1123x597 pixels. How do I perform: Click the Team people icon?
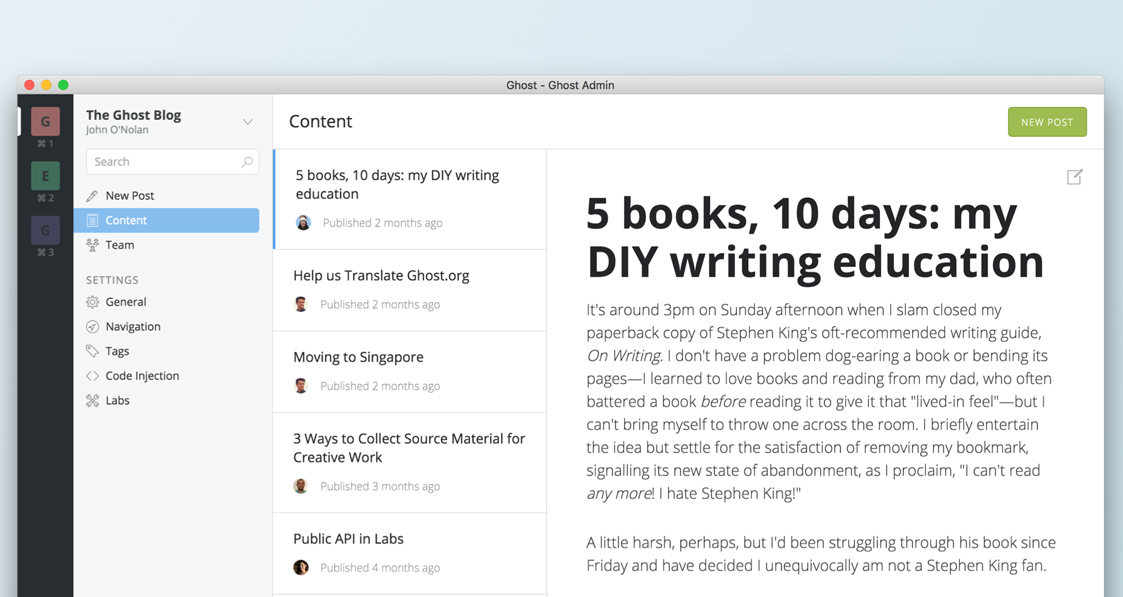tap(92, 245)
